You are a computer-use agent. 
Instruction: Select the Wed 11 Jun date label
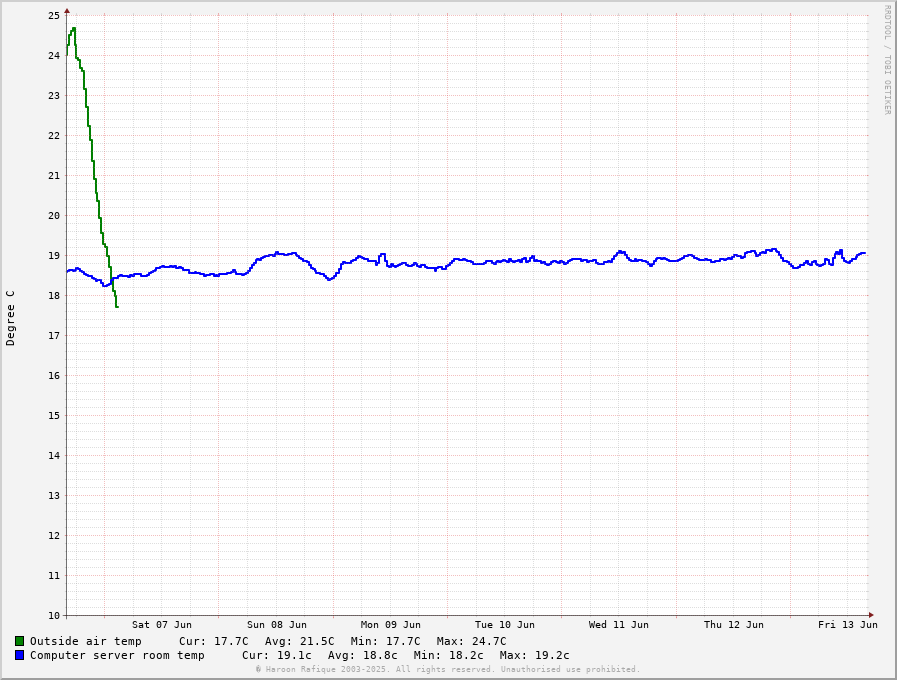coord(619,625)
